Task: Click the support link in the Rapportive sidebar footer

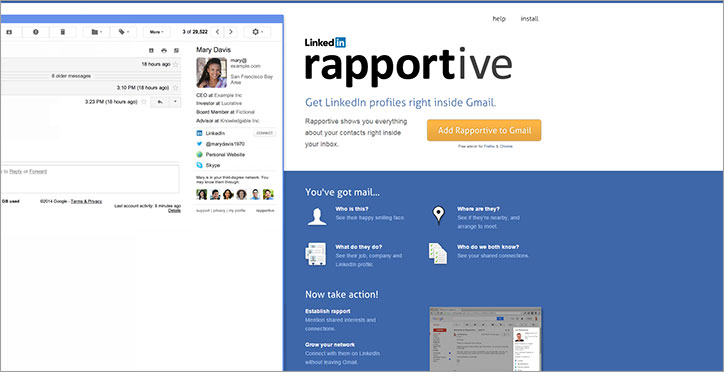Action: coord(203,210)
